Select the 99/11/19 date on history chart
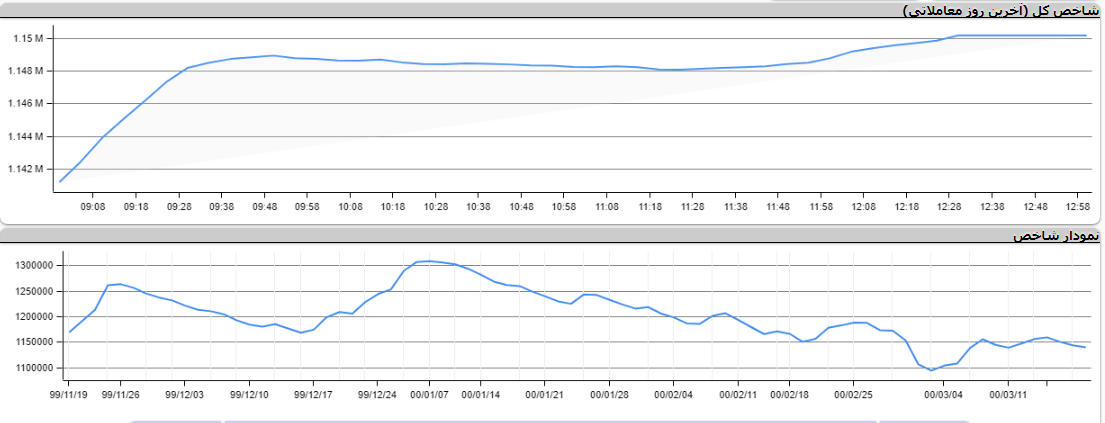 (x=69, y=395)
